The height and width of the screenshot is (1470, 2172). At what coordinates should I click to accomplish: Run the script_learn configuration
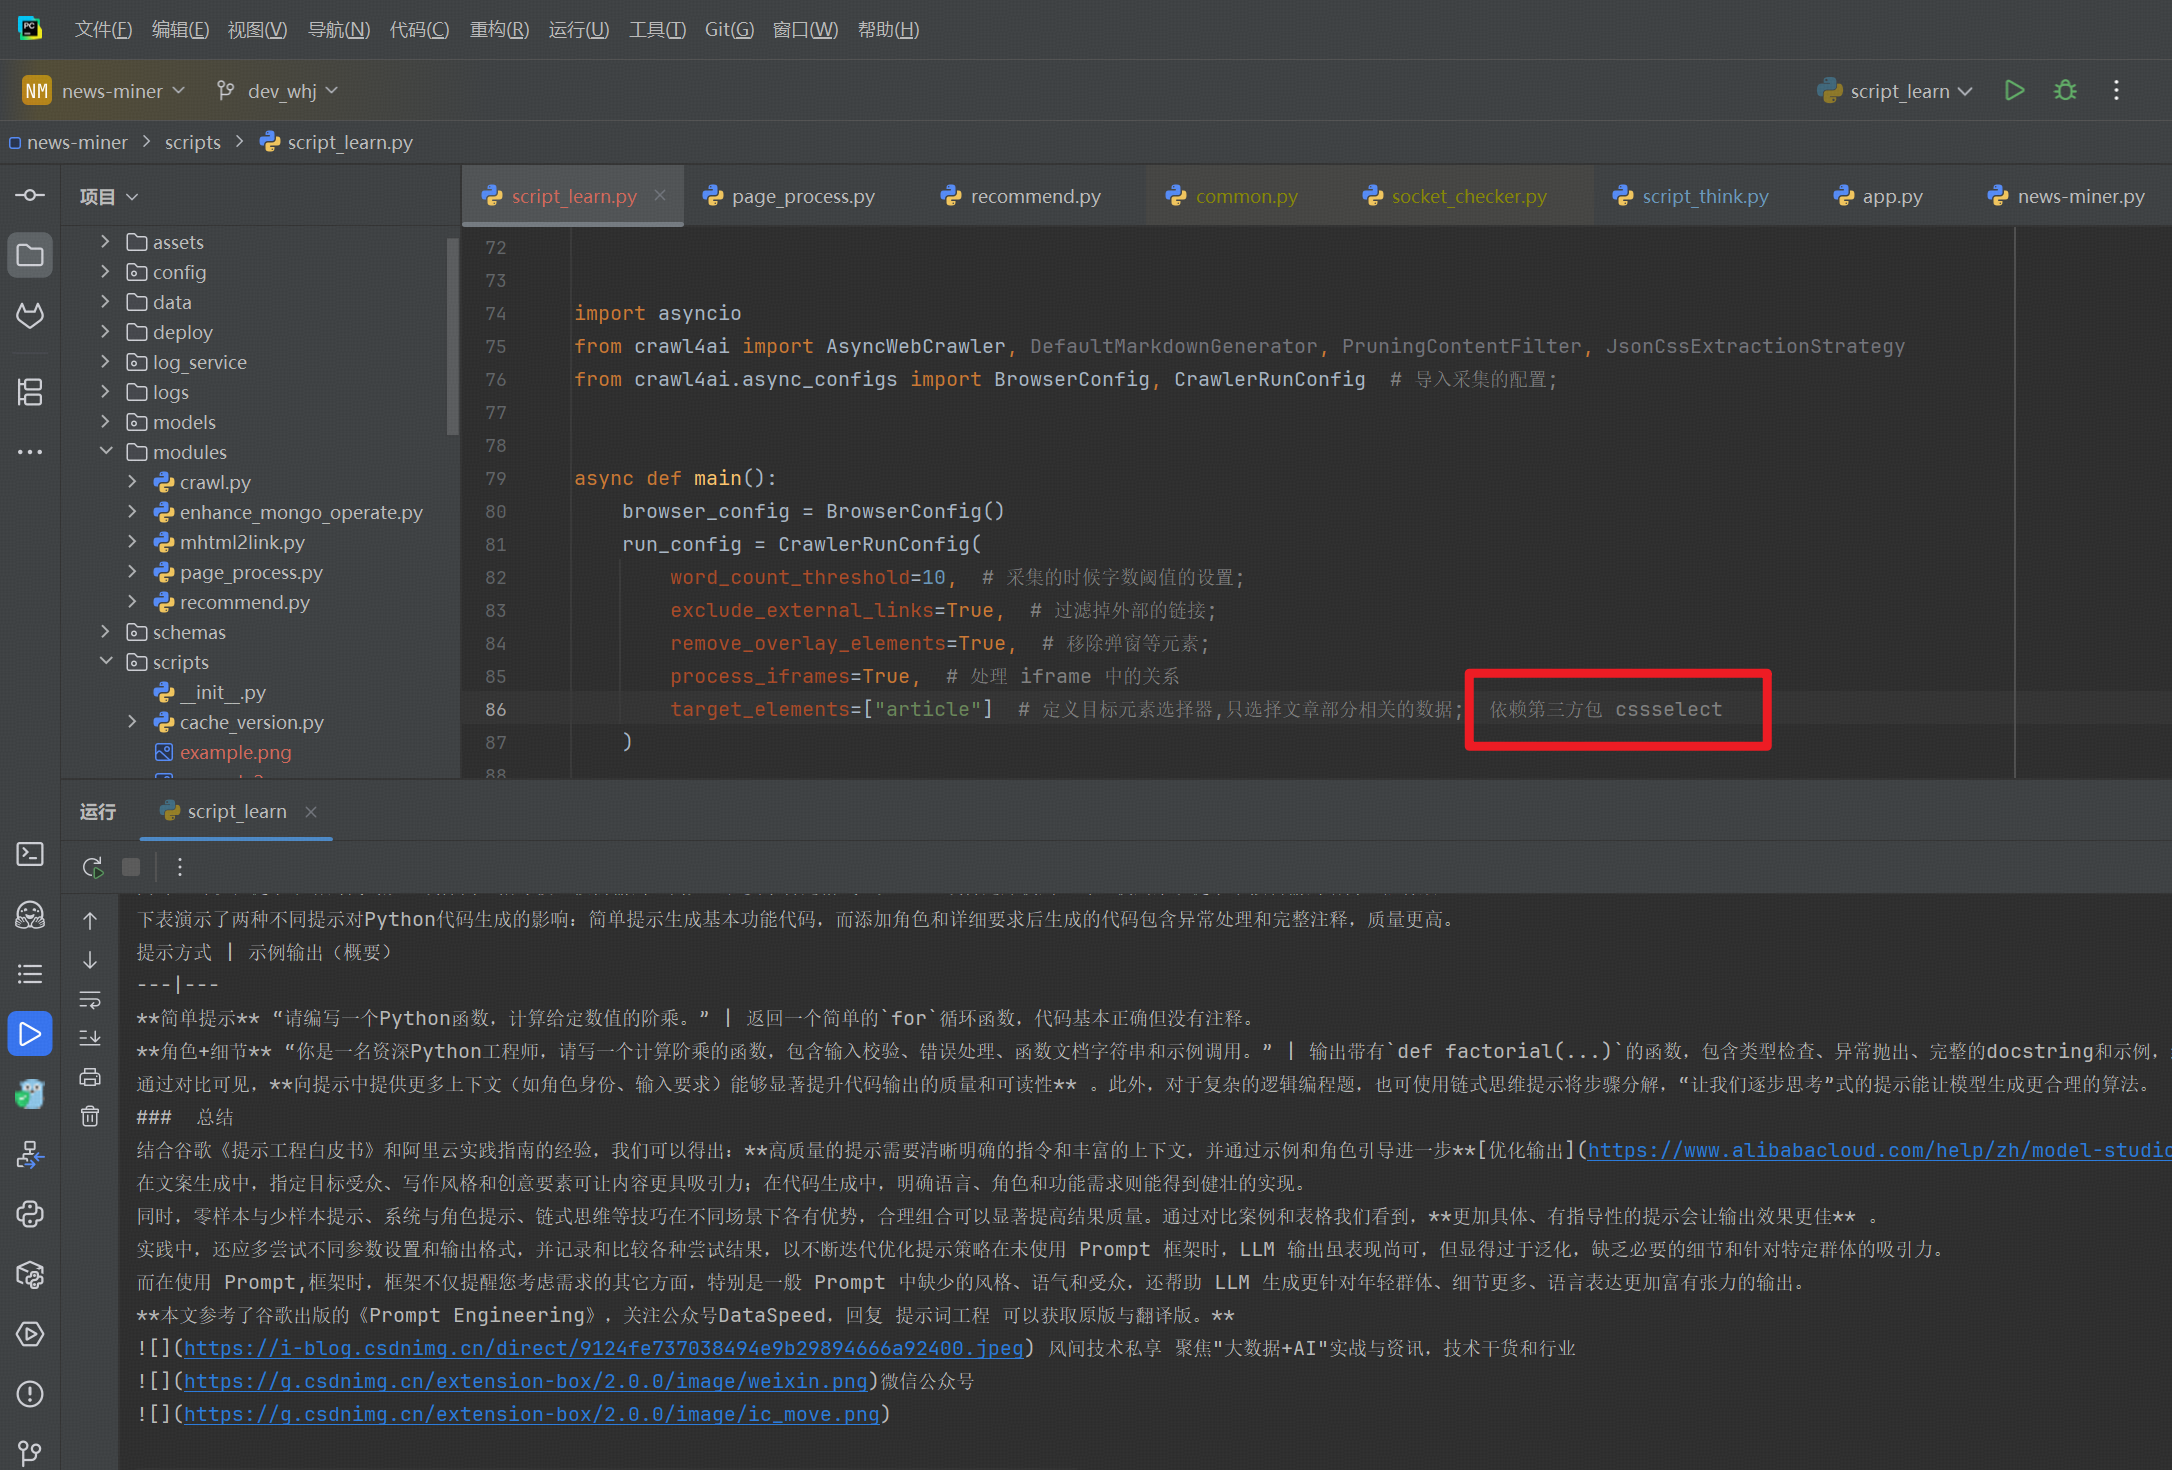click(2014, 91)
